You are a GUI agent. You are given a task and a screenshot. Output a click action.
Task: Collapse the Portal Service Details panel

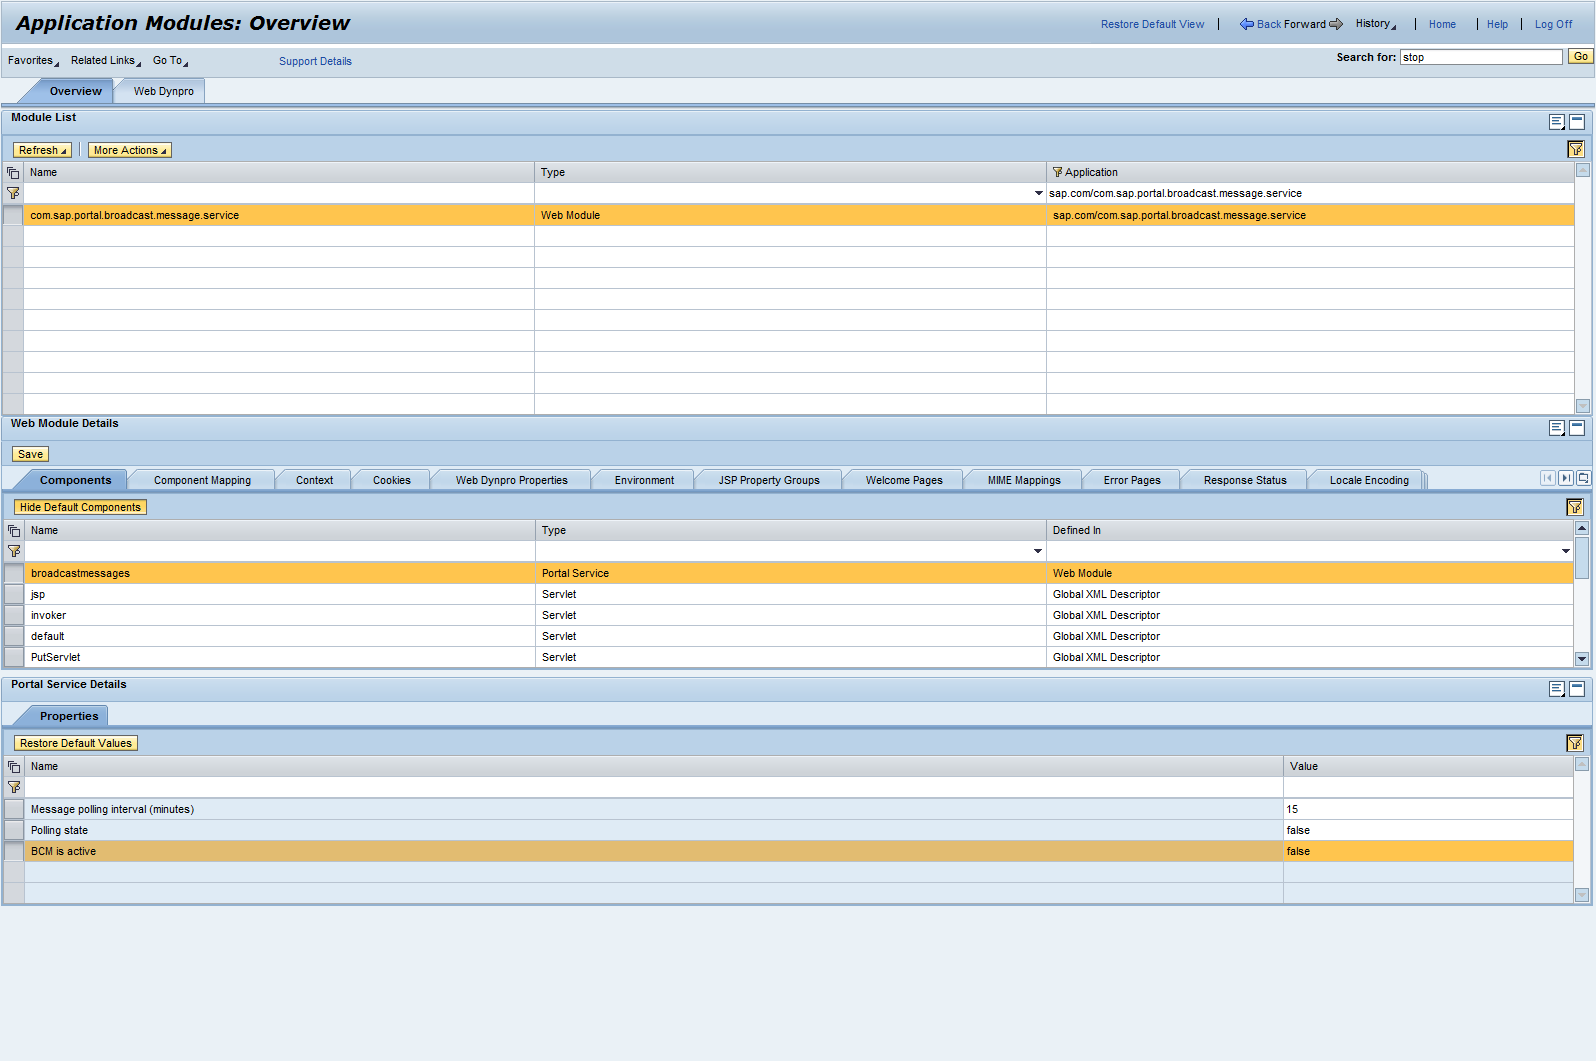click(1577, 689)
